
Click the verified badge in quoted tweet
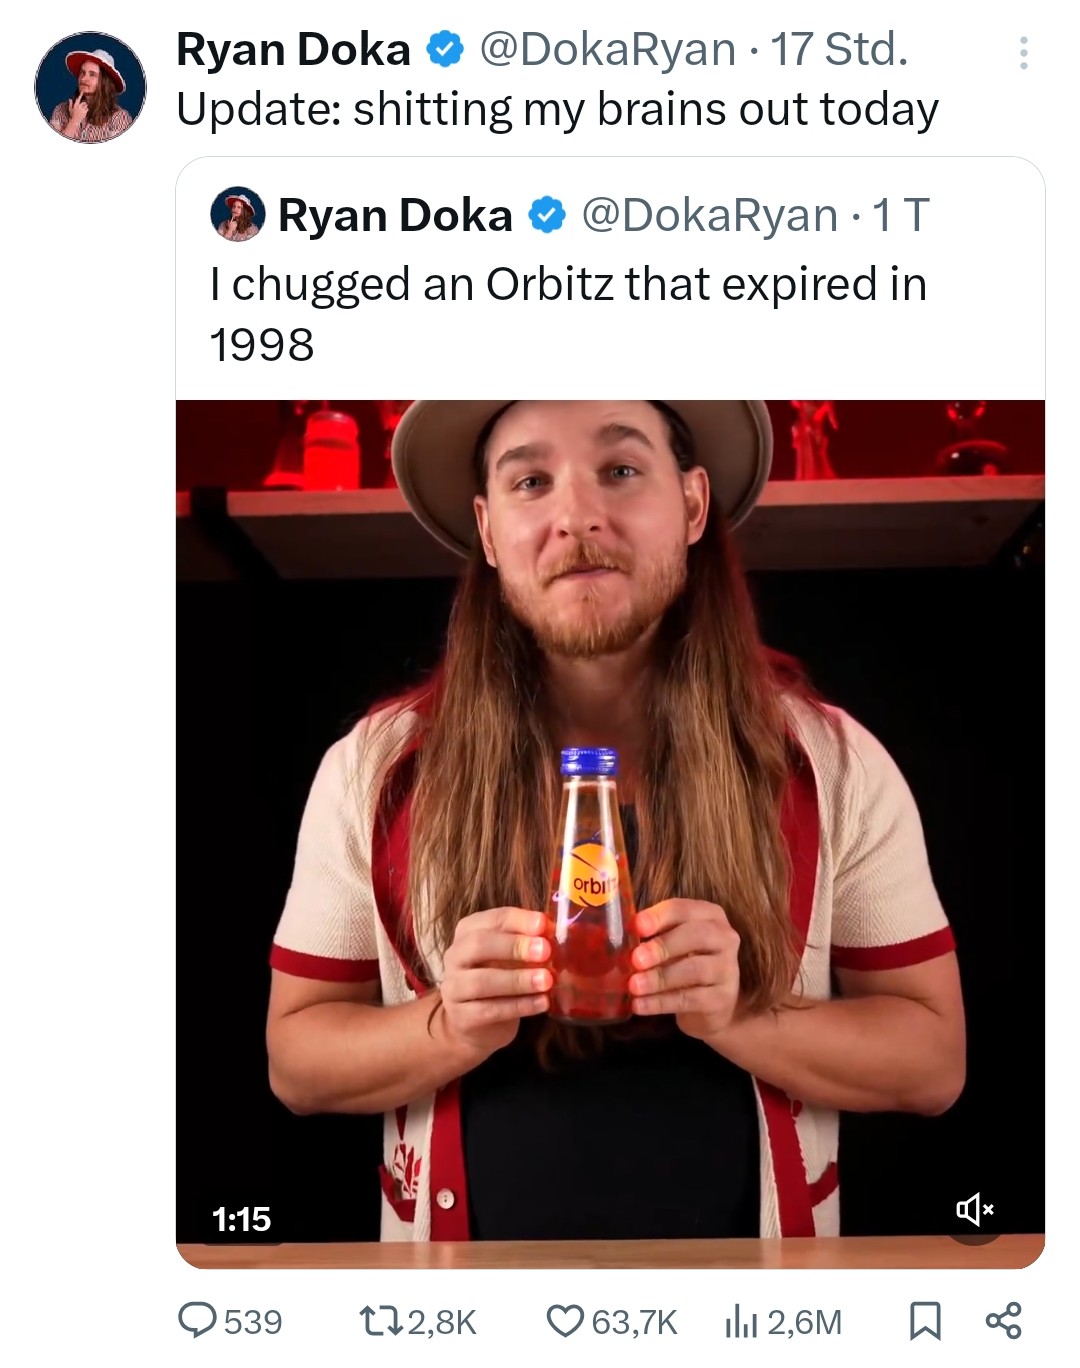546,216
